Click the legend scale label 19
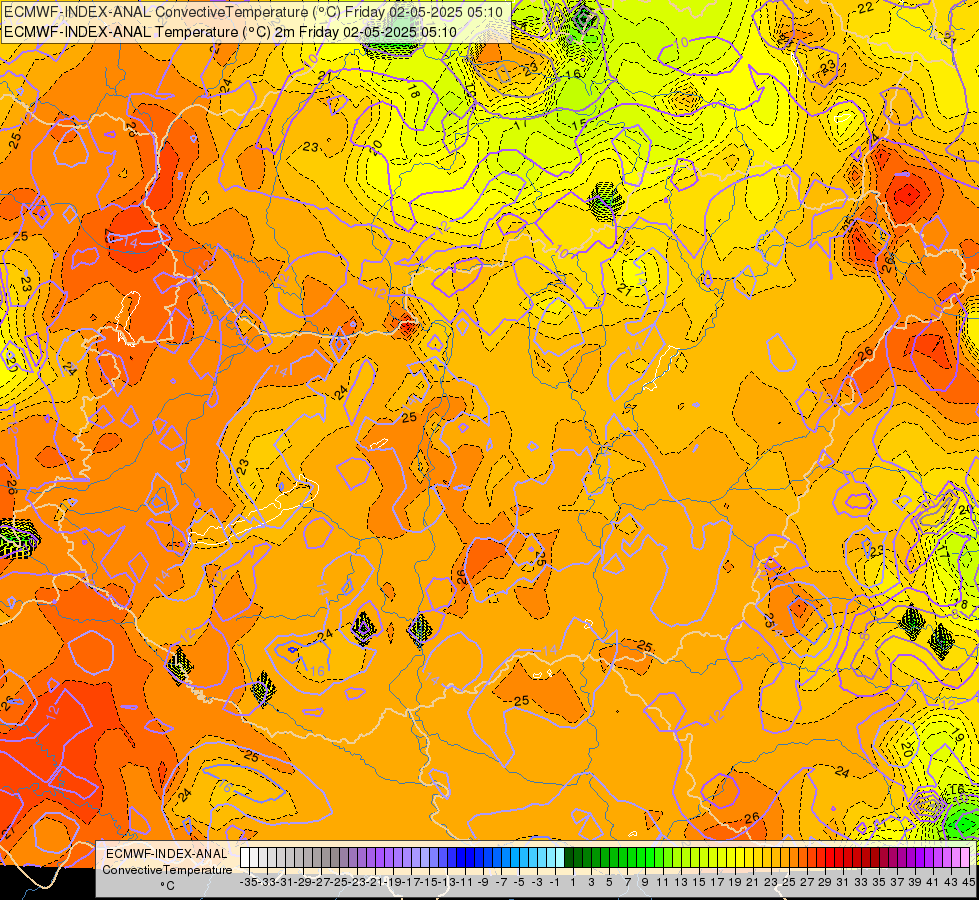The image size is (979, 900). (735, 882)
